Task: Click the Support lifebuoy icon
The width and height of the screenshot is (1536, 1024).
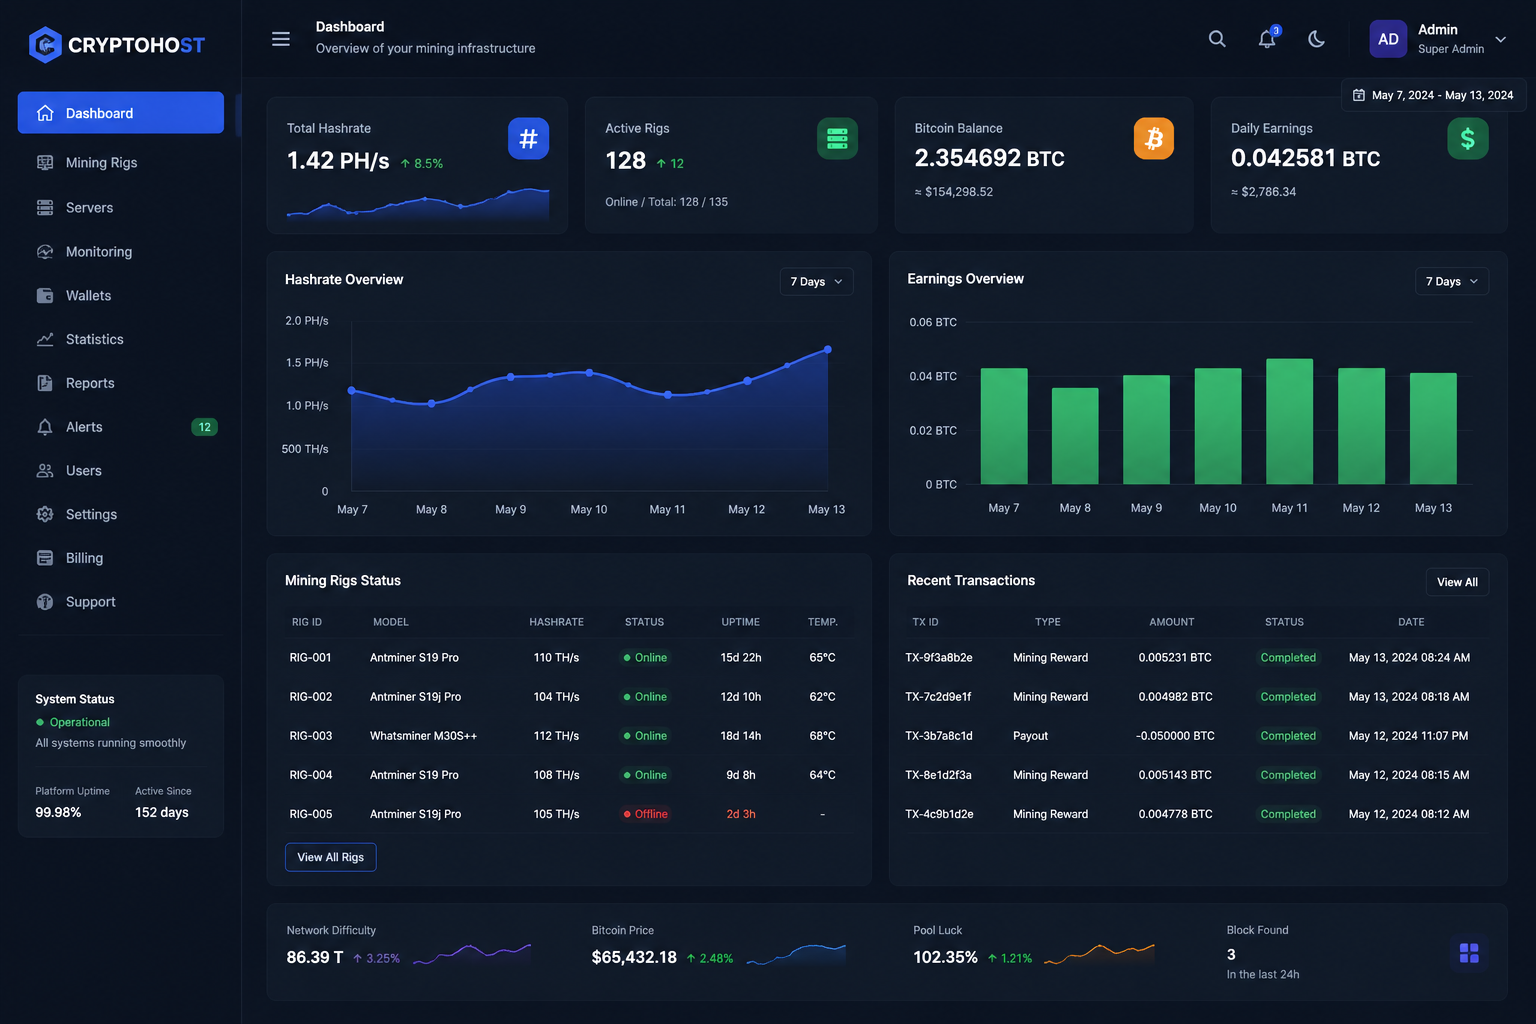Action: (45, 602)
